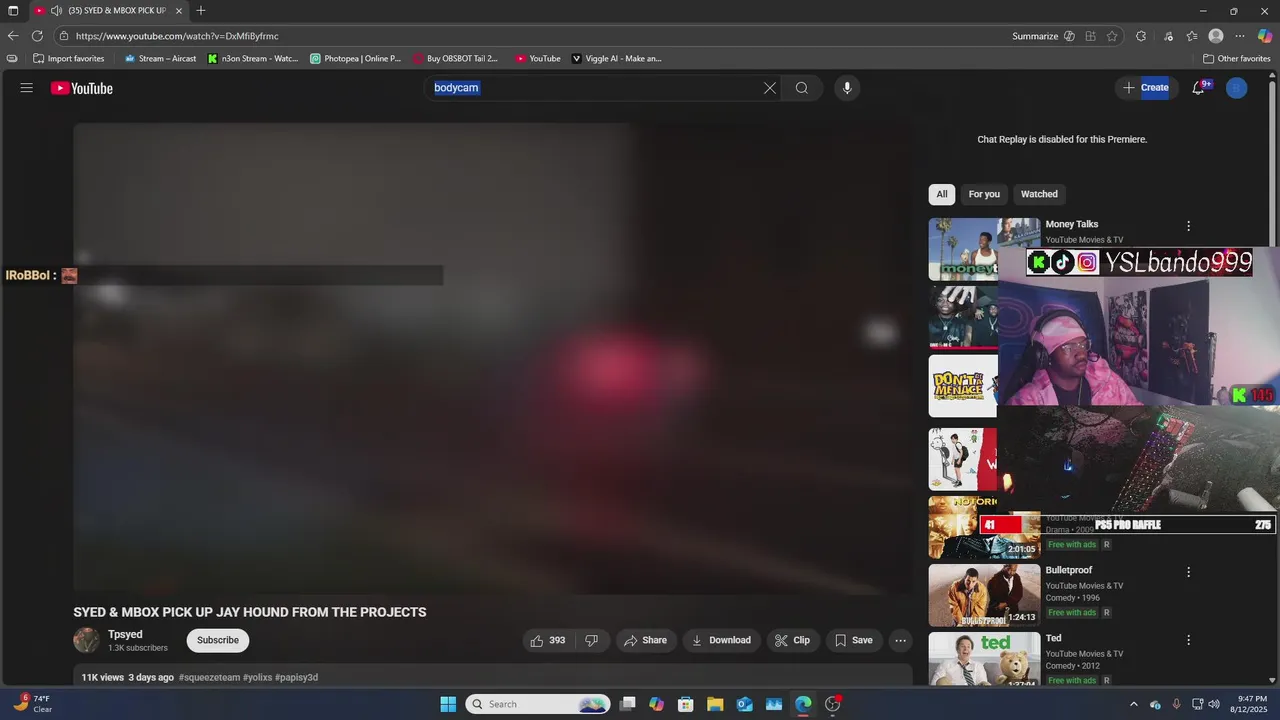1280x720 pixels.
Task: Download the video
Action: 721,640
